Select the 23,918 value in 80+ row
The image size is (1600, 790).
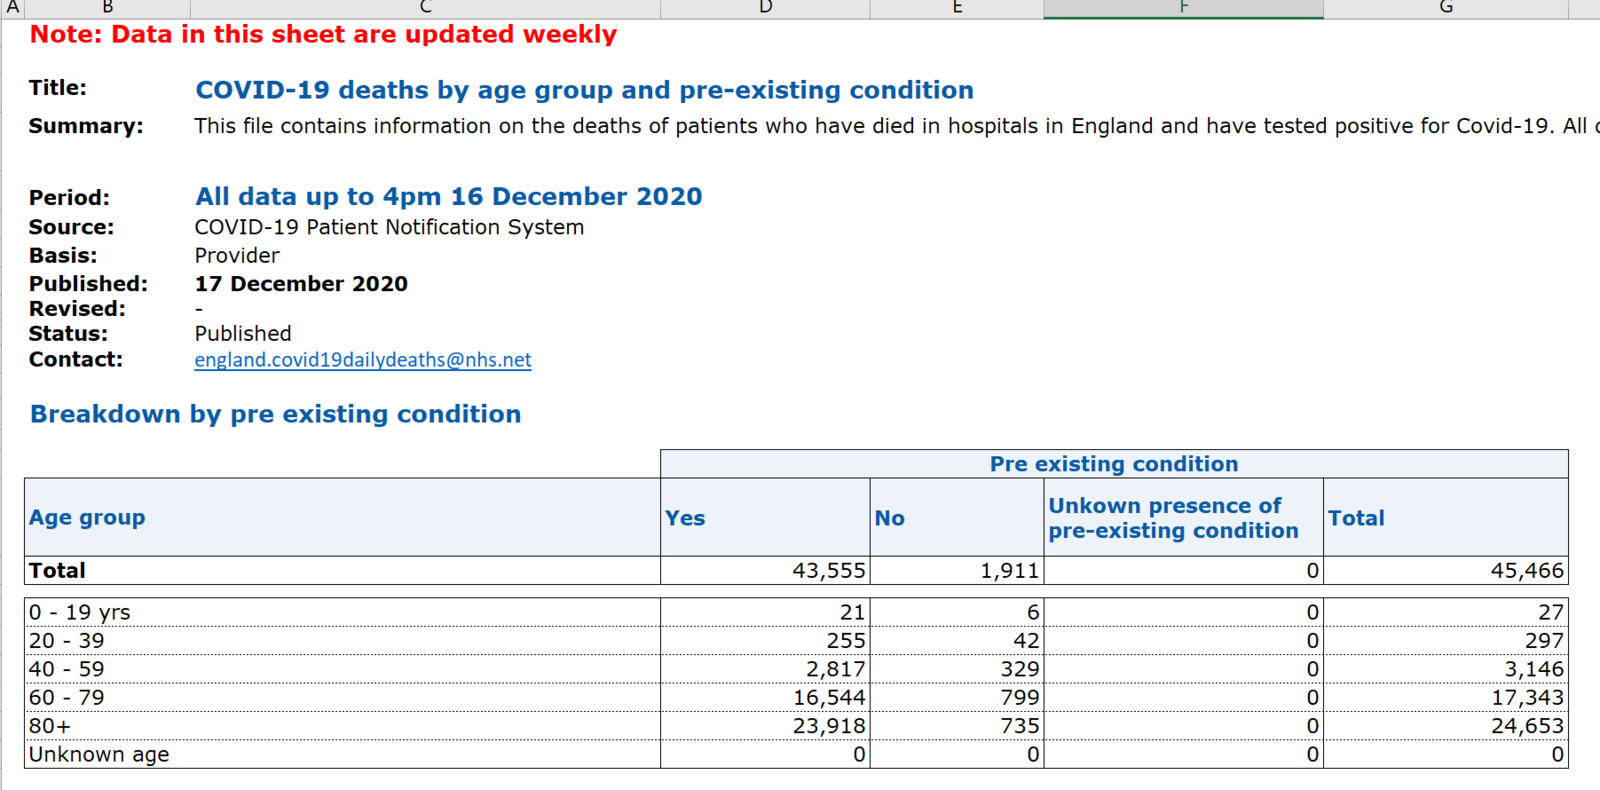(x=828, y=726)
